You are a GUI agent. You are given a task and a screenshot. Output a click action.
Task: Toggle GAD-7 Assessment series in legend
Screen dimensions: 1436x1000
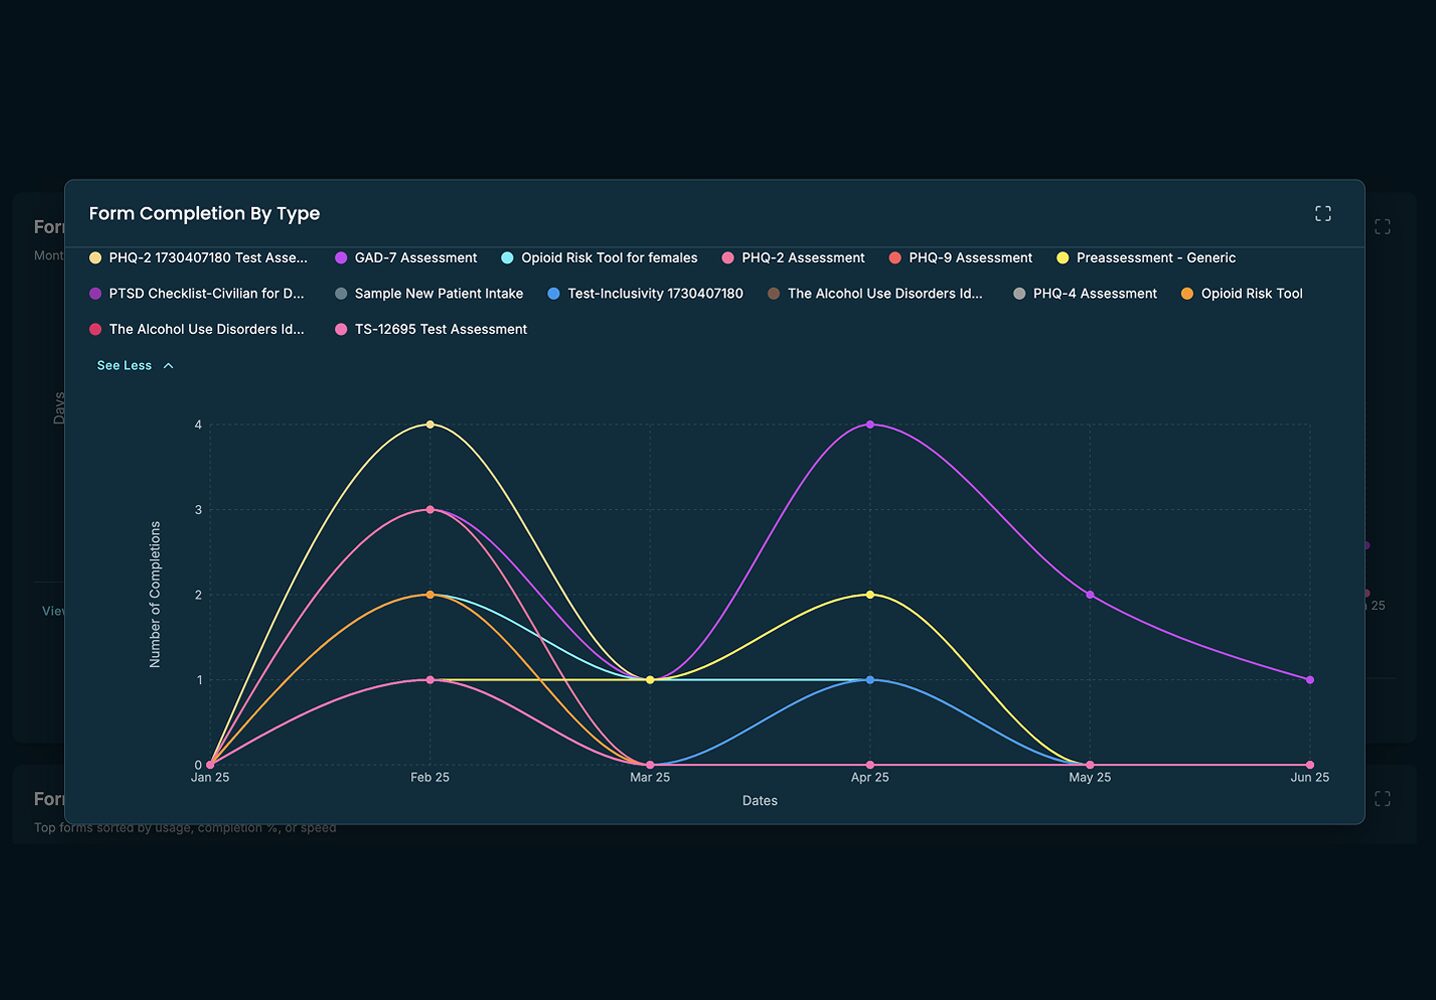coord(415,258)
